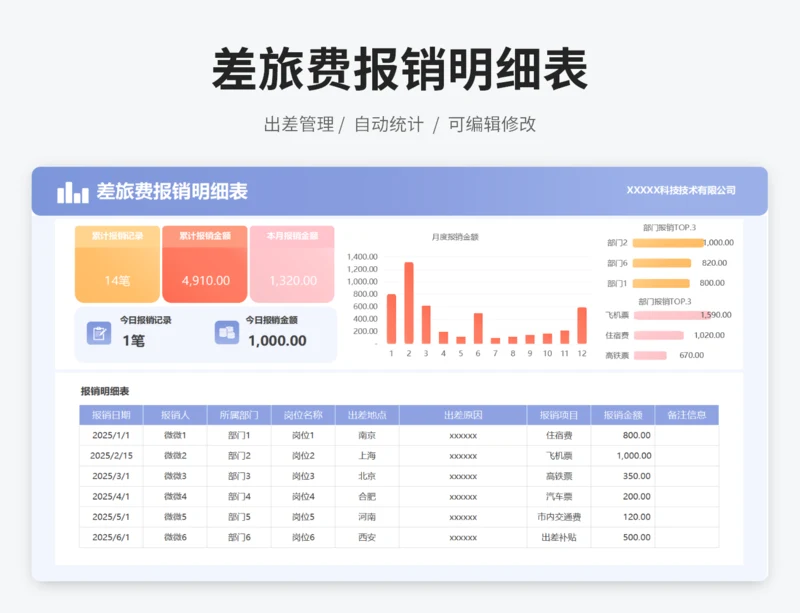Click the 西安 location cell
800x613 pixels.
tap(367, 537)
